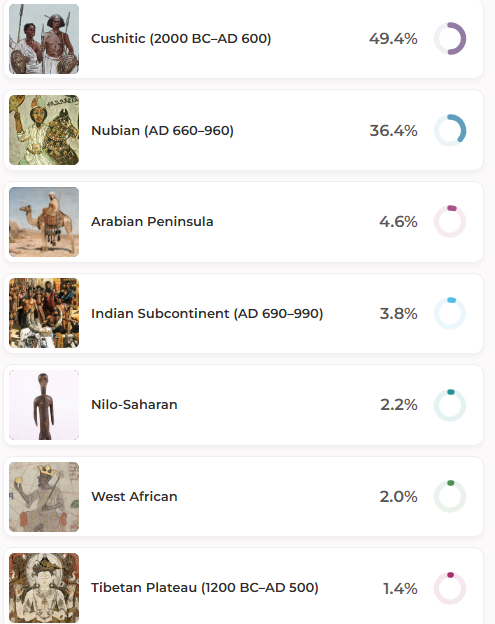Click the Nilo-Saharan wooden statue image
This screenshot has height=624, width=495.
tap(44, 405)
